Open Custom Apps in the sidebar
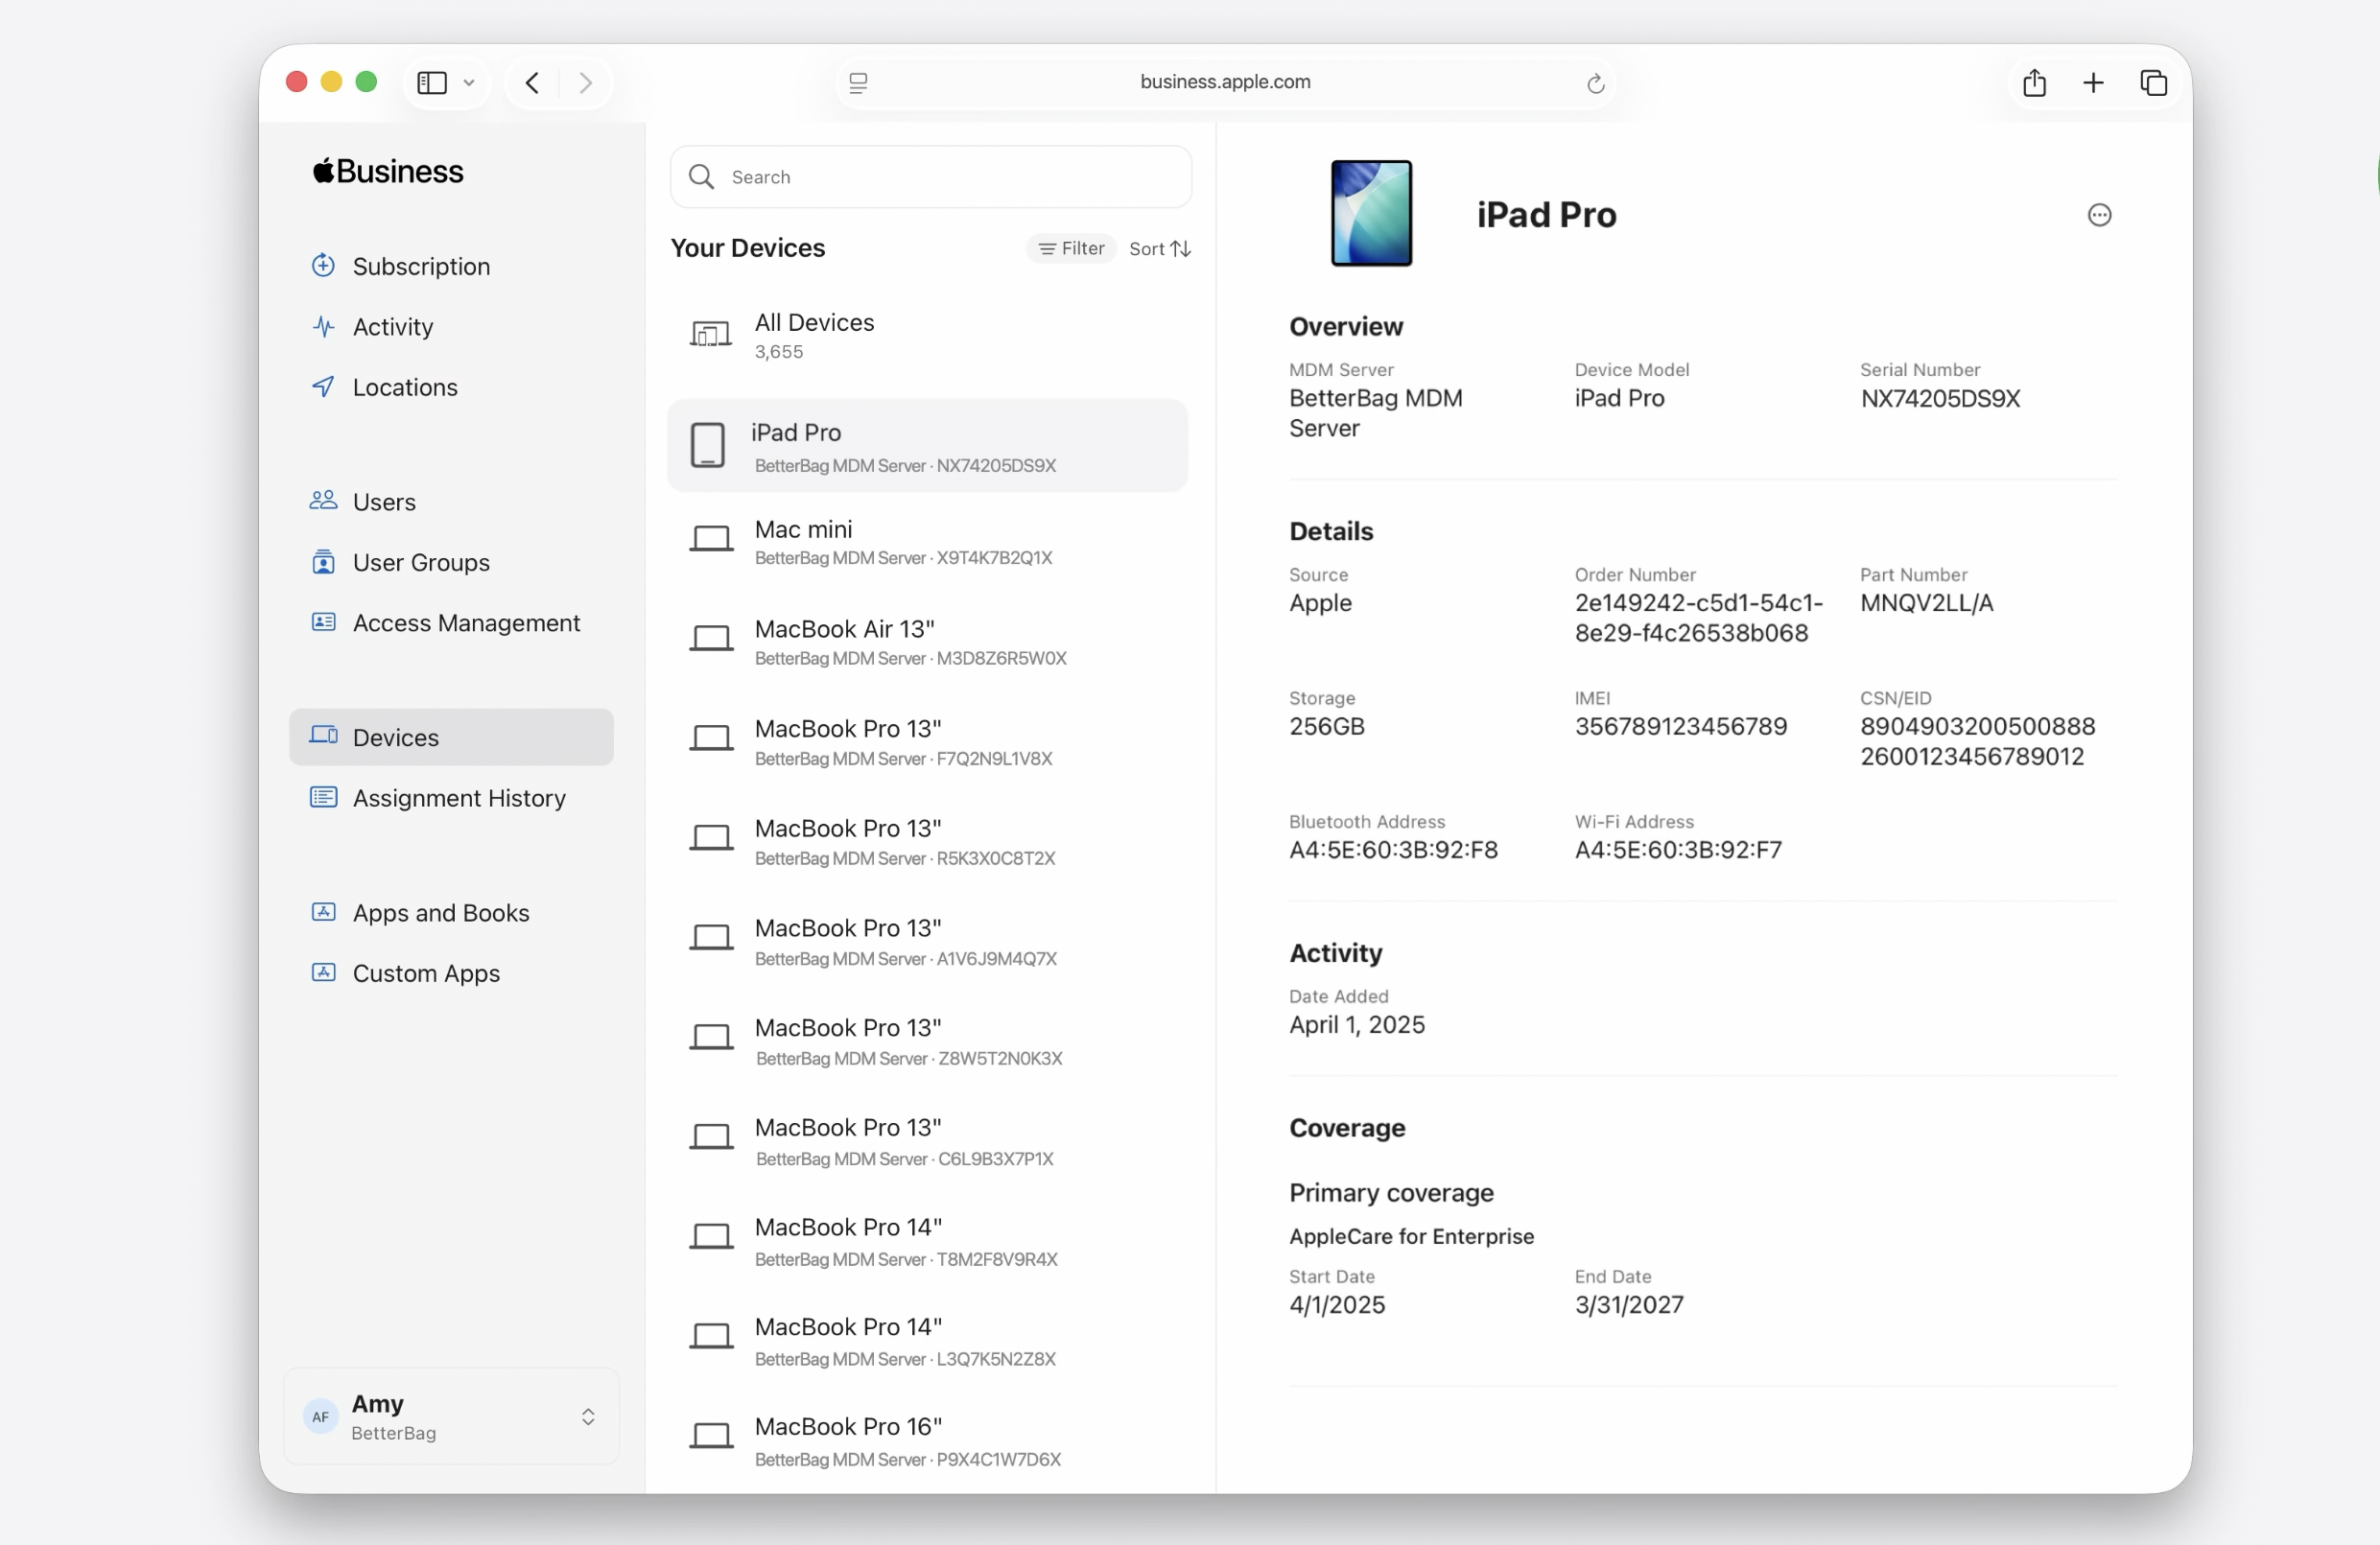Screen dimensions: 2380x1545 (x=451, y=973)
